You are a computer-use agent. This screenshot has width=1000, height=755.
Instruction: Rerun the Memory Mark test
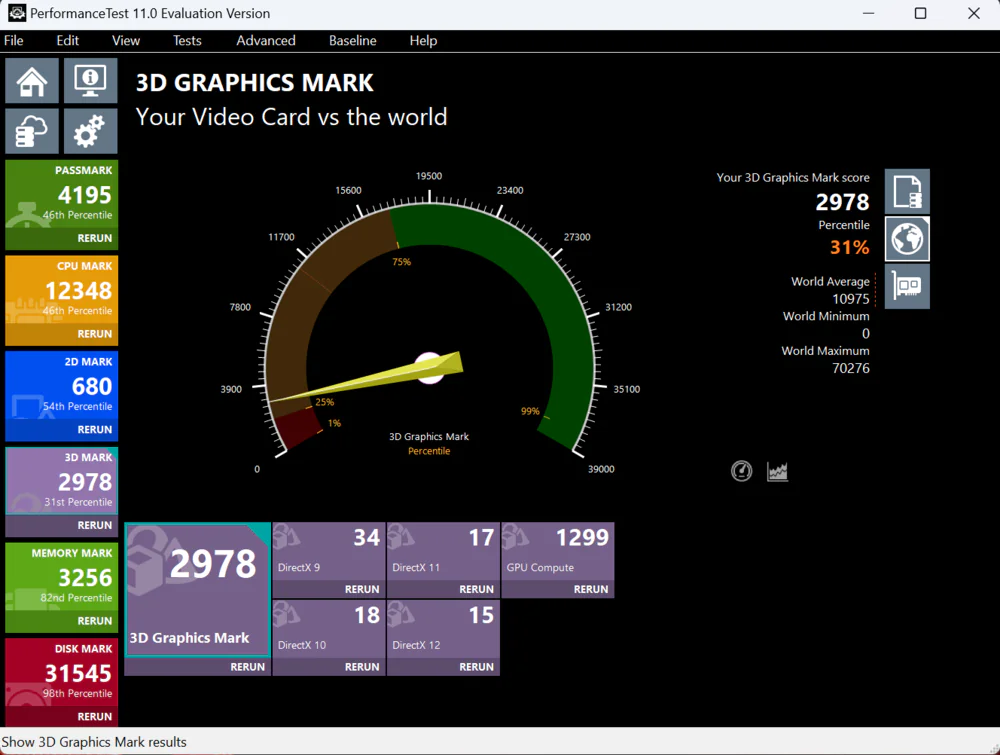click(x=94, y=621)
